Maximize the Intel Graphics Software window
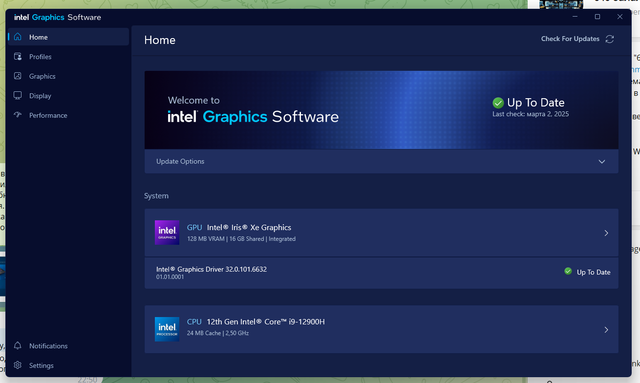Screen dimensions: 640x383 coord(597,17)
